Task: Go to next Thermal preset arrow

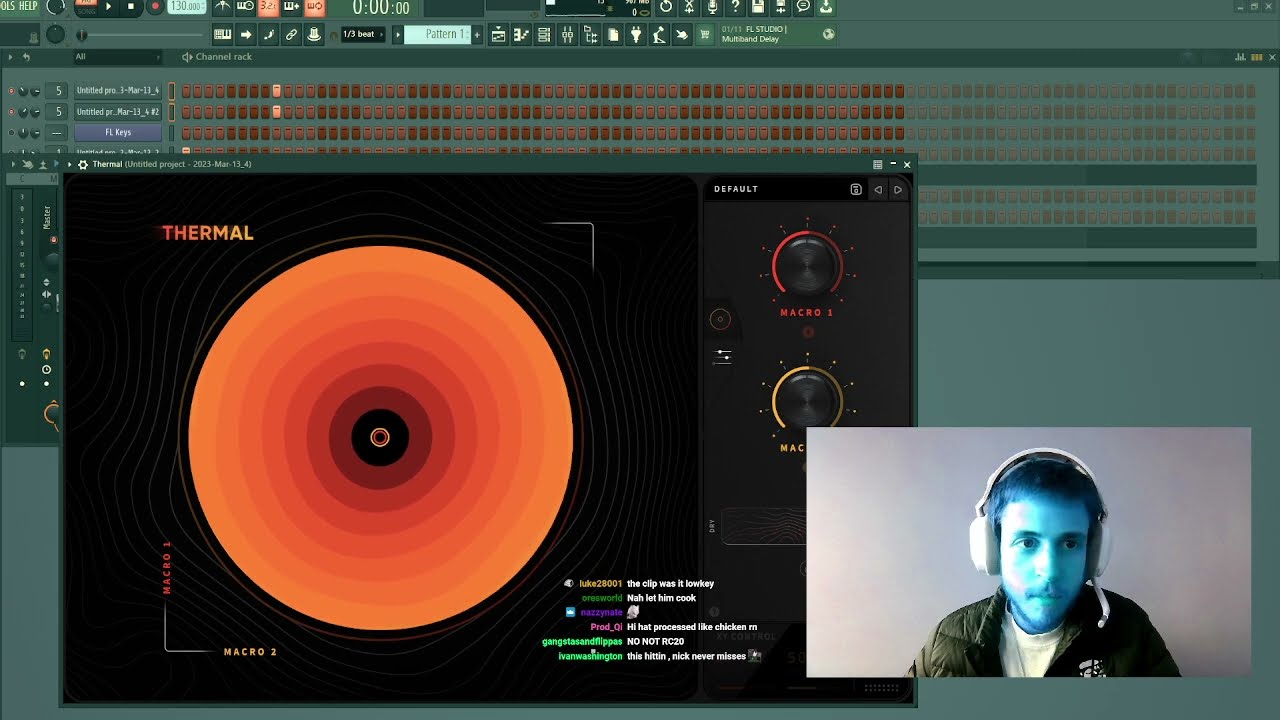Action: (x=898, y=189)
